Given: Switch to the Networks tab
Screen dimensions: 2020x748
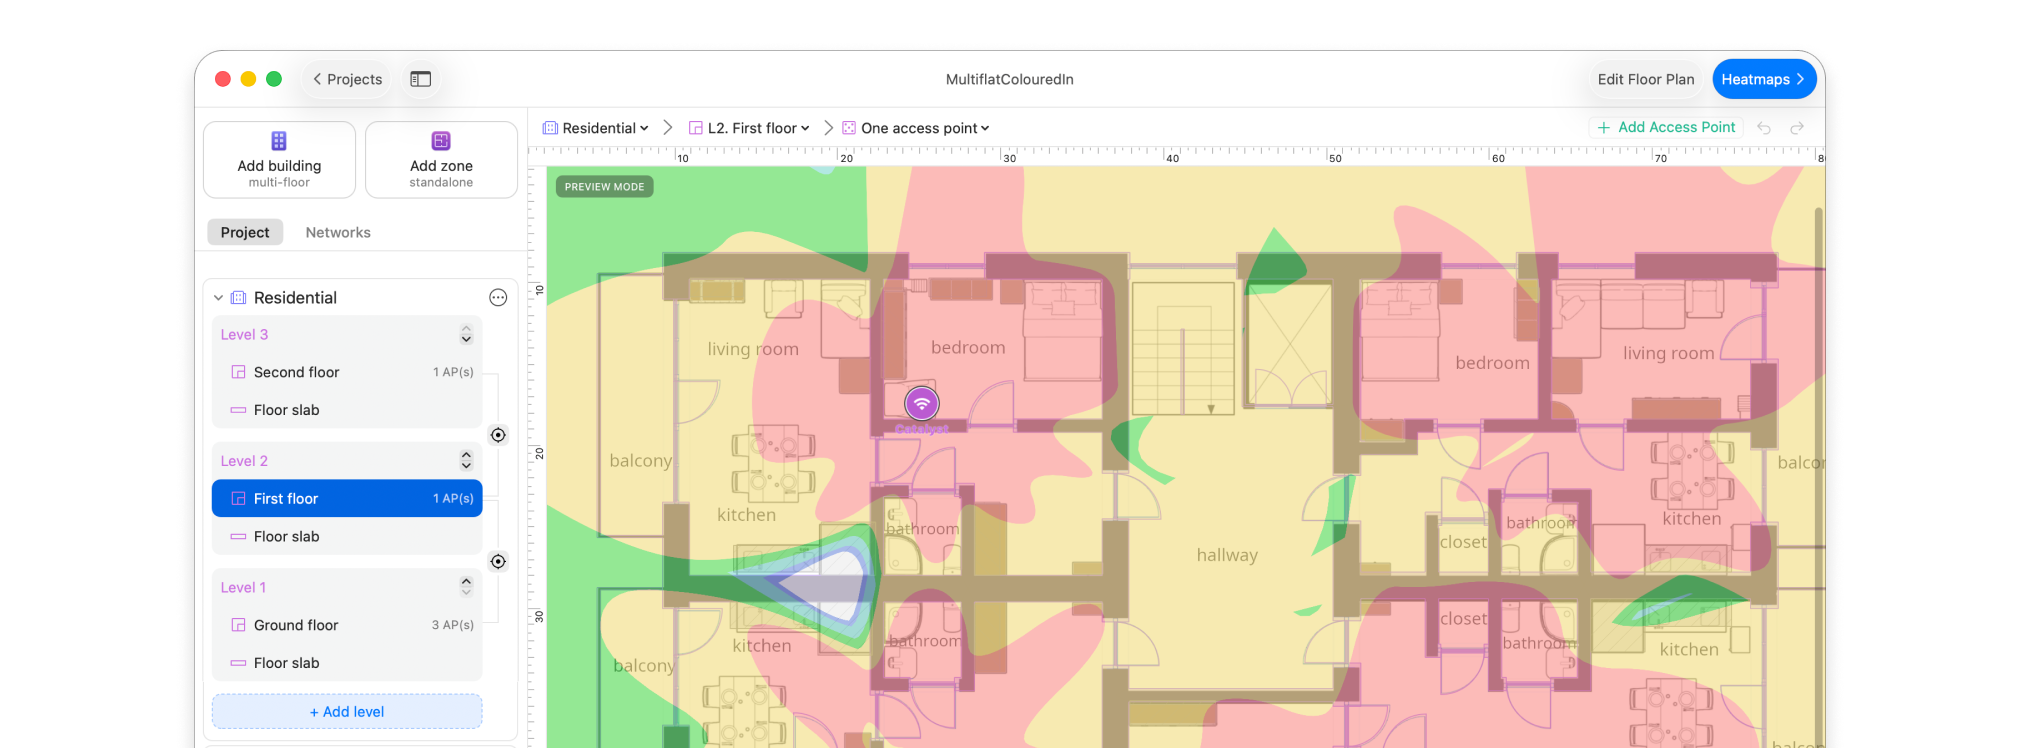Looking at the screenshot, I should click(338, 232).
